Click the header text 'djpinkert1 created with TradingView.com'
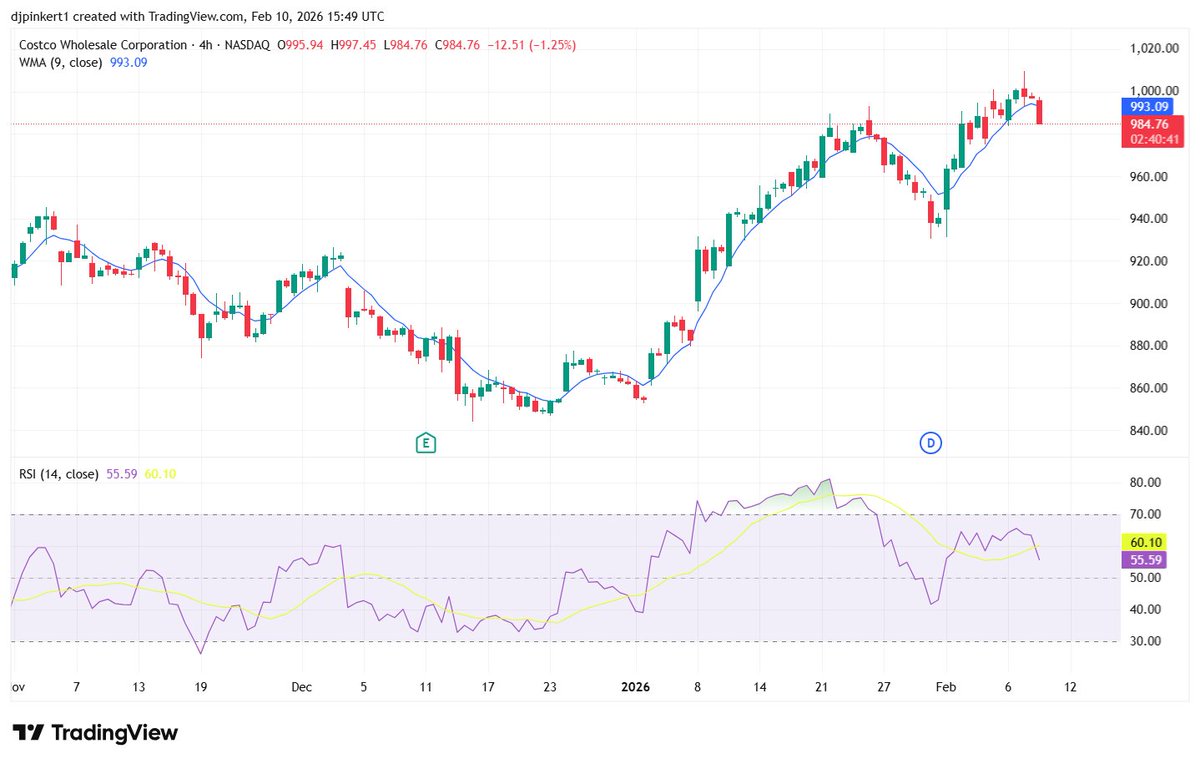 coord(126,17)
